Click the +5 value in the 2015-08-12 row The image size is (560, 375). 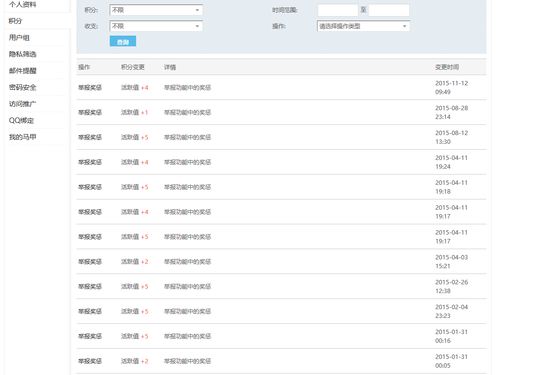click(x=144, y=138)
